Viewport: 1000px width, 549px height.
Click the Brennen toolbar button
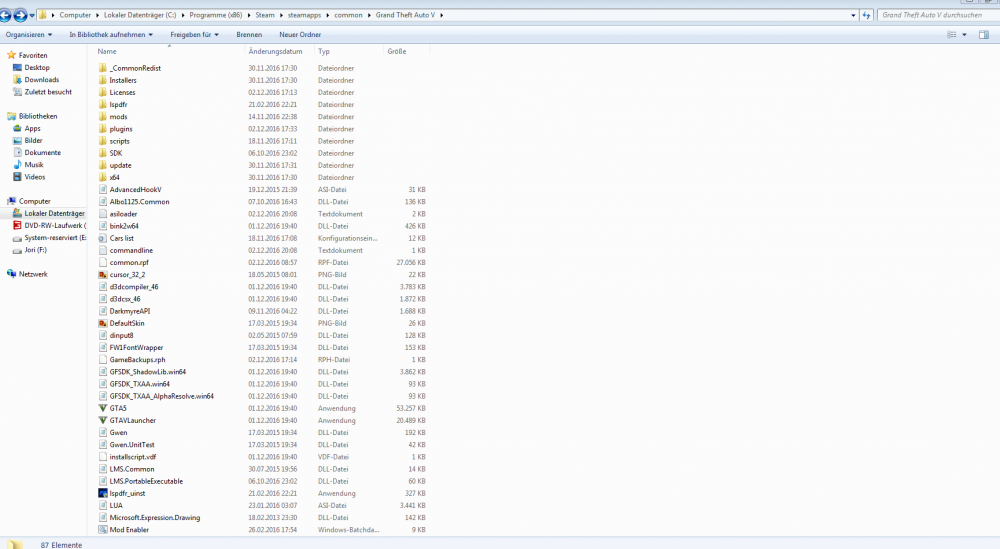point(249,34)
